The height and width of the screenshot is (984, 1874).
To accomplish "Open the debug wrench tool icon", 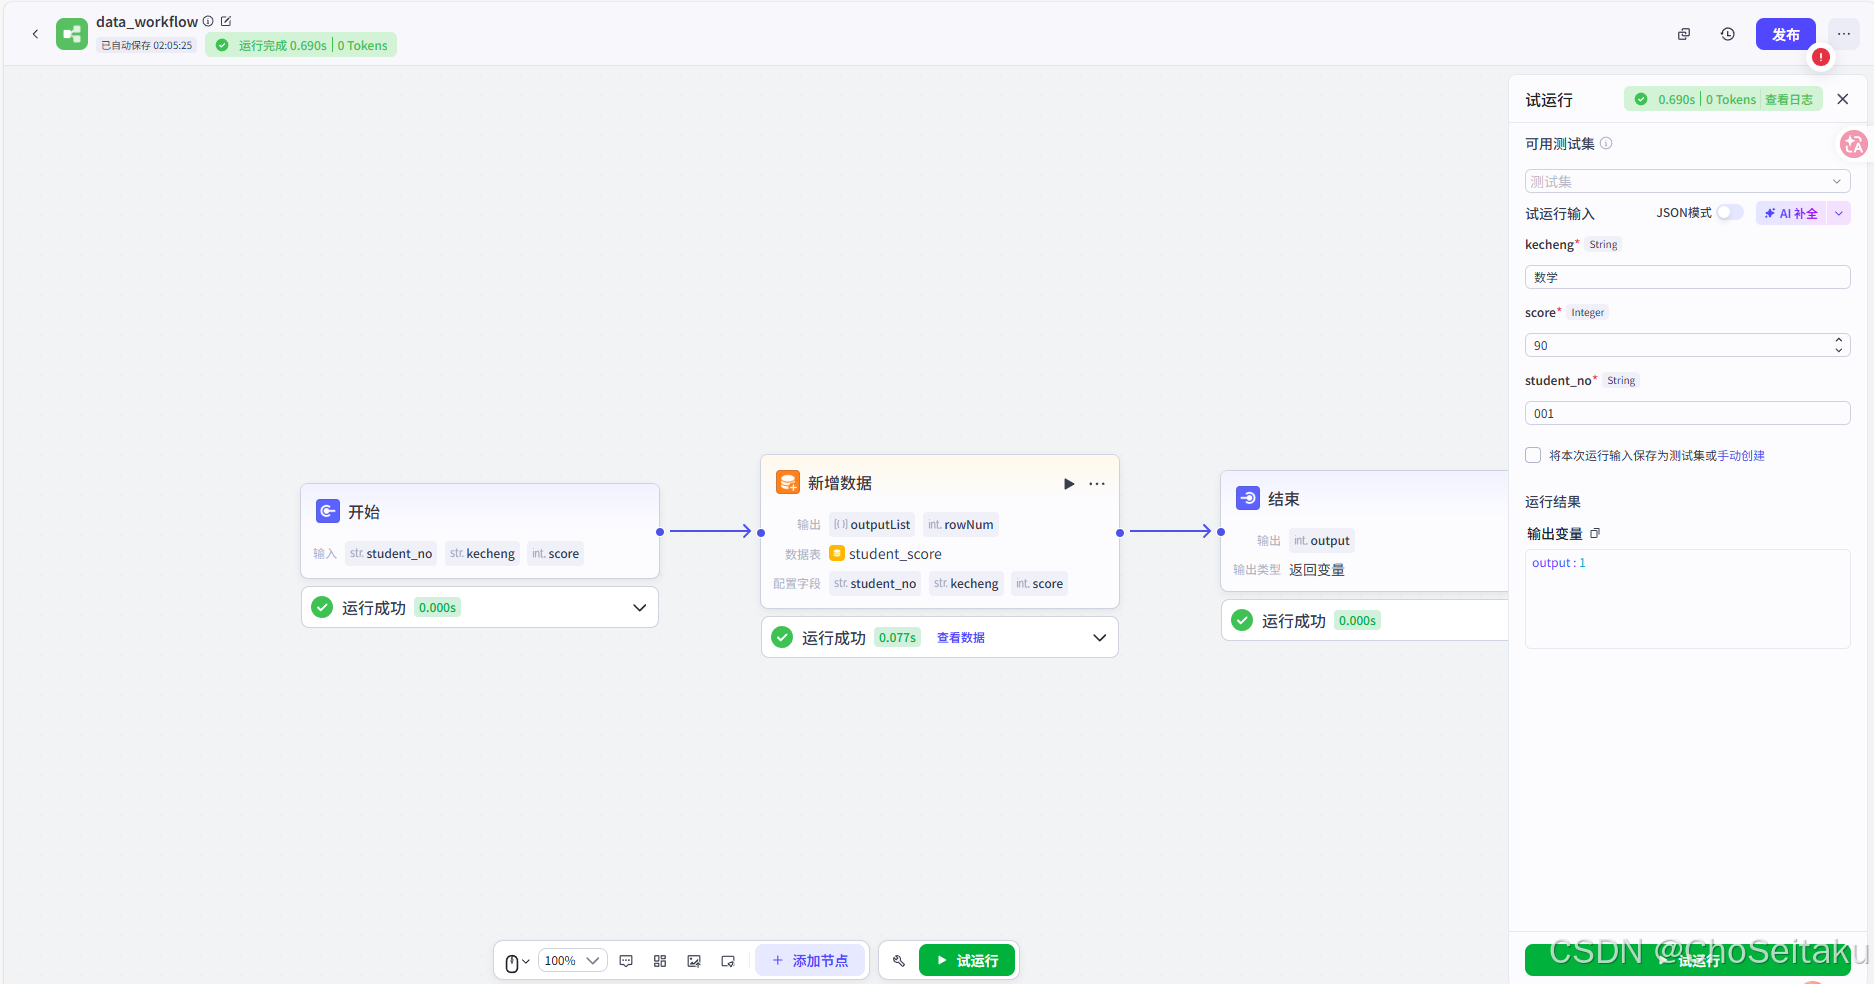I will (899, 961).
